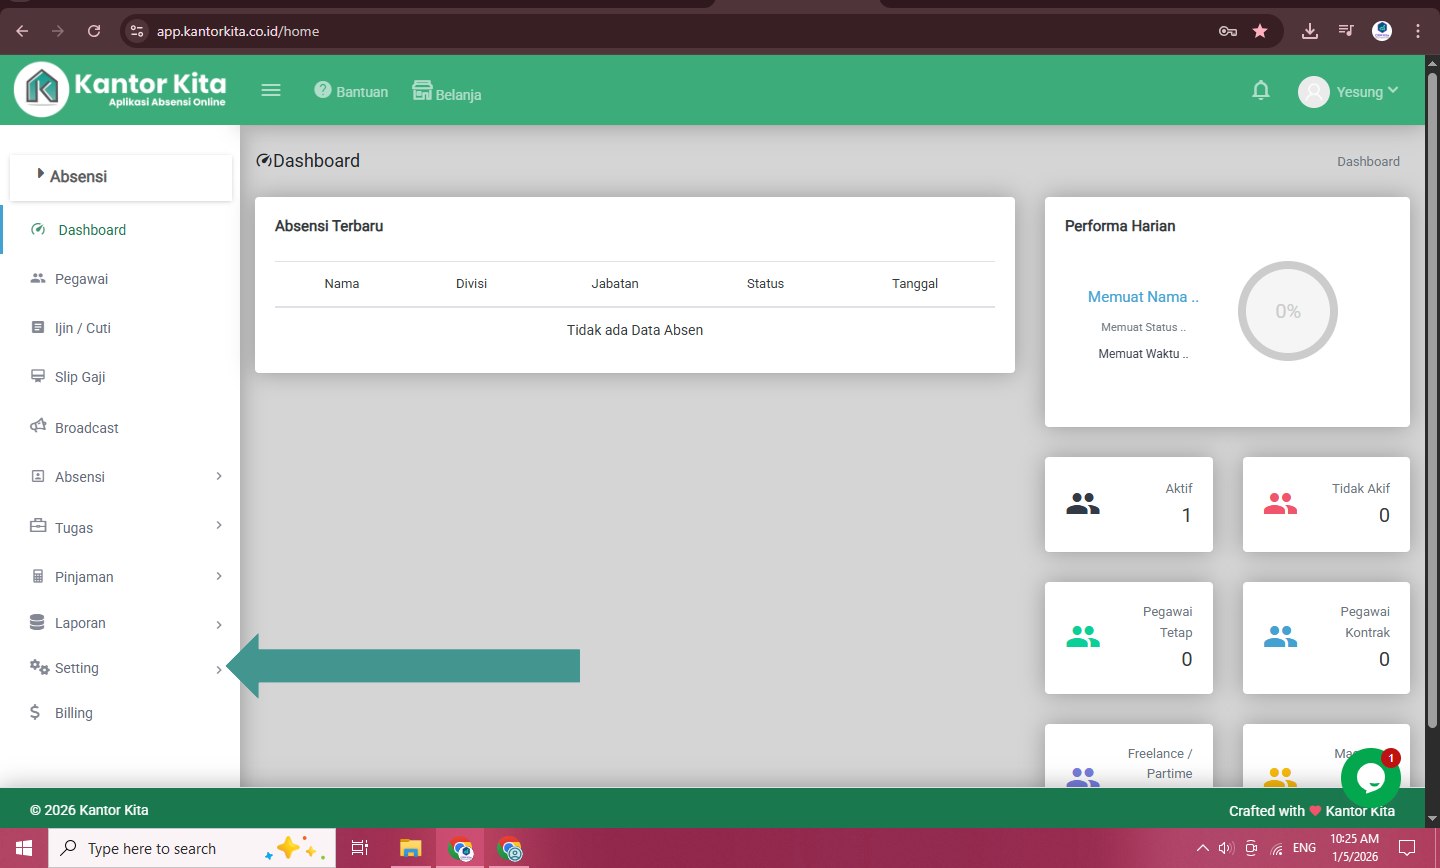Click the Billing dollar icon
The width and height of the screenshot is (1440, 868).
35,712
